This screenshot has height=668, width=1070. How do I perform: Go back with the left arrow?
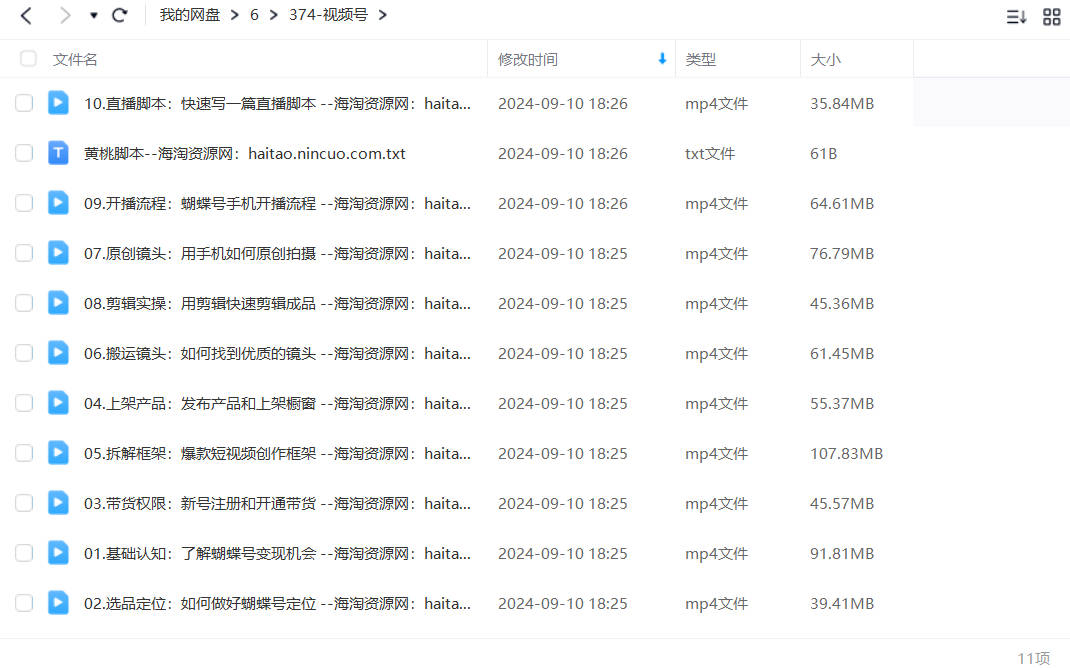27,15
